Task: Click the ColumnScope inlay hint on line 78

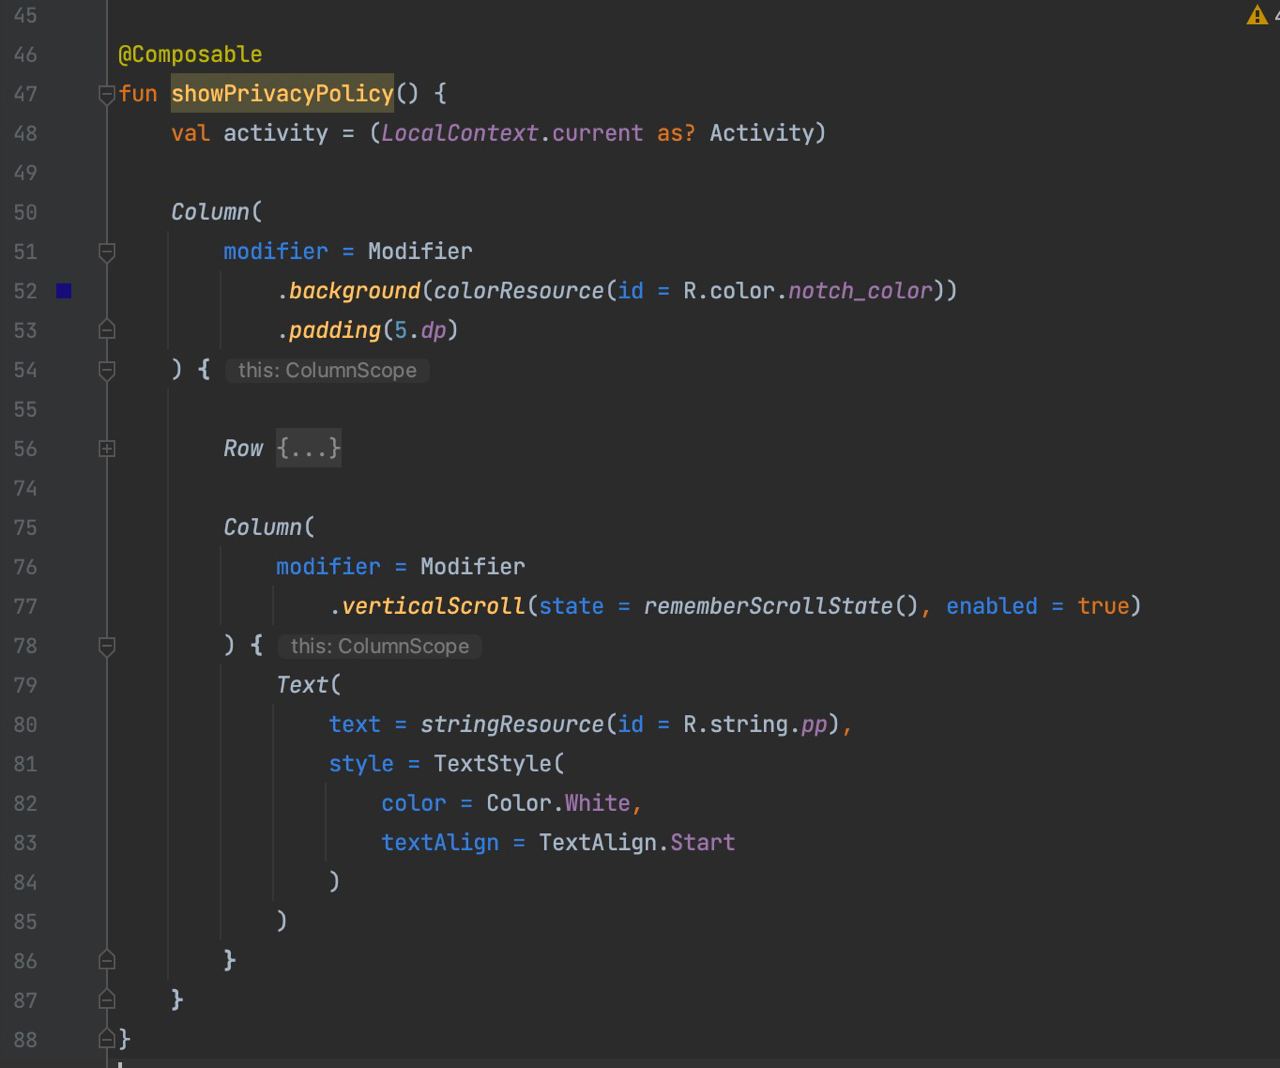Action: (x=380, y=646)
